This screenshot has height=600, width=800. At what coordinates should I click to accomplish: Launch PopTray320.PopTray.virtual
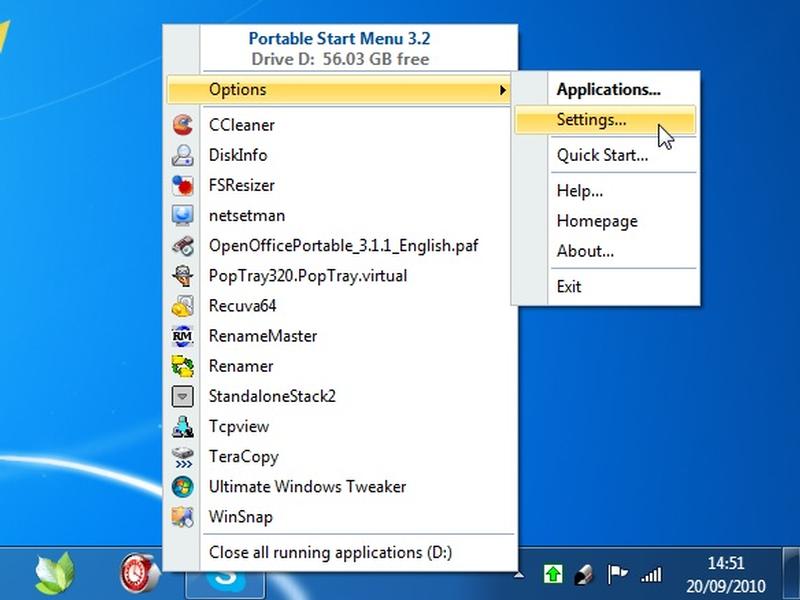coord(308,276)
